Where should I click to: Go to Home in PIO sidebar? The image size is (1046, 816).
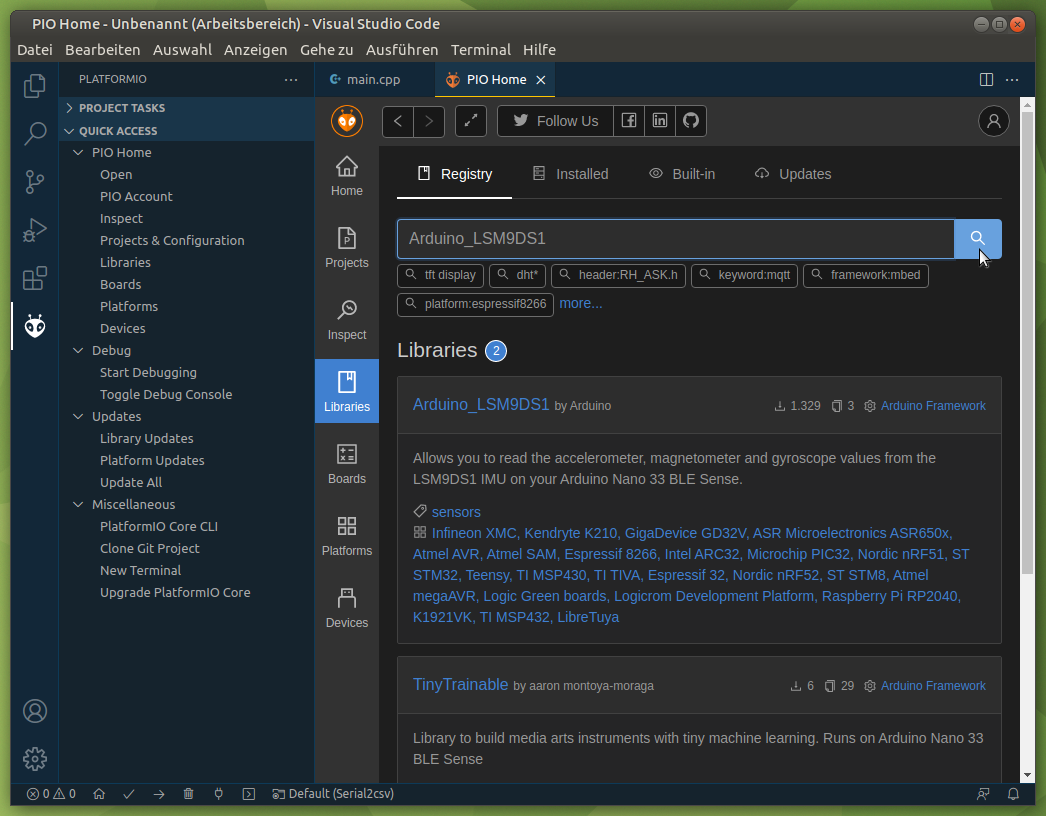coord(347,177)
